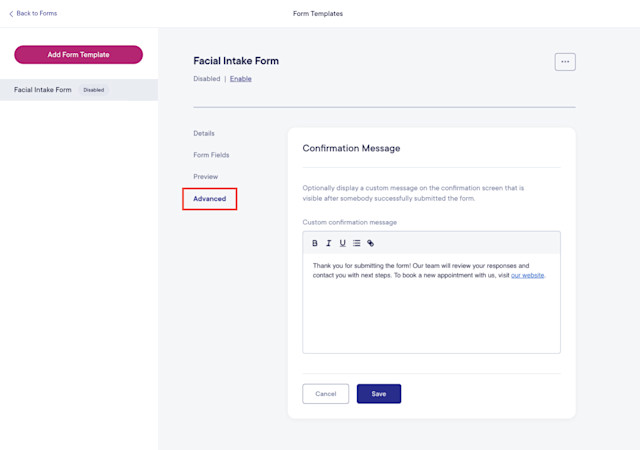Click inside the custom confirmation message text area

pyautogui.click(x=431, y=303)
